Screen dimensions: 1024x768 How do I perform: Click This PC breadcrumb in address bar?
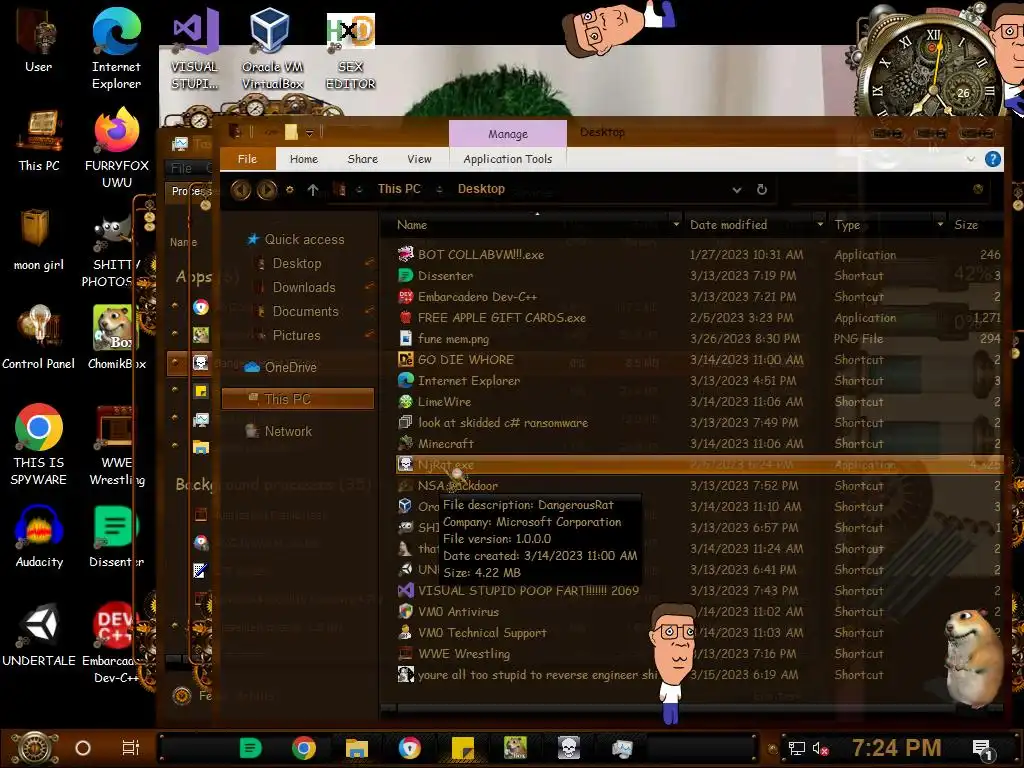[399, 189]
